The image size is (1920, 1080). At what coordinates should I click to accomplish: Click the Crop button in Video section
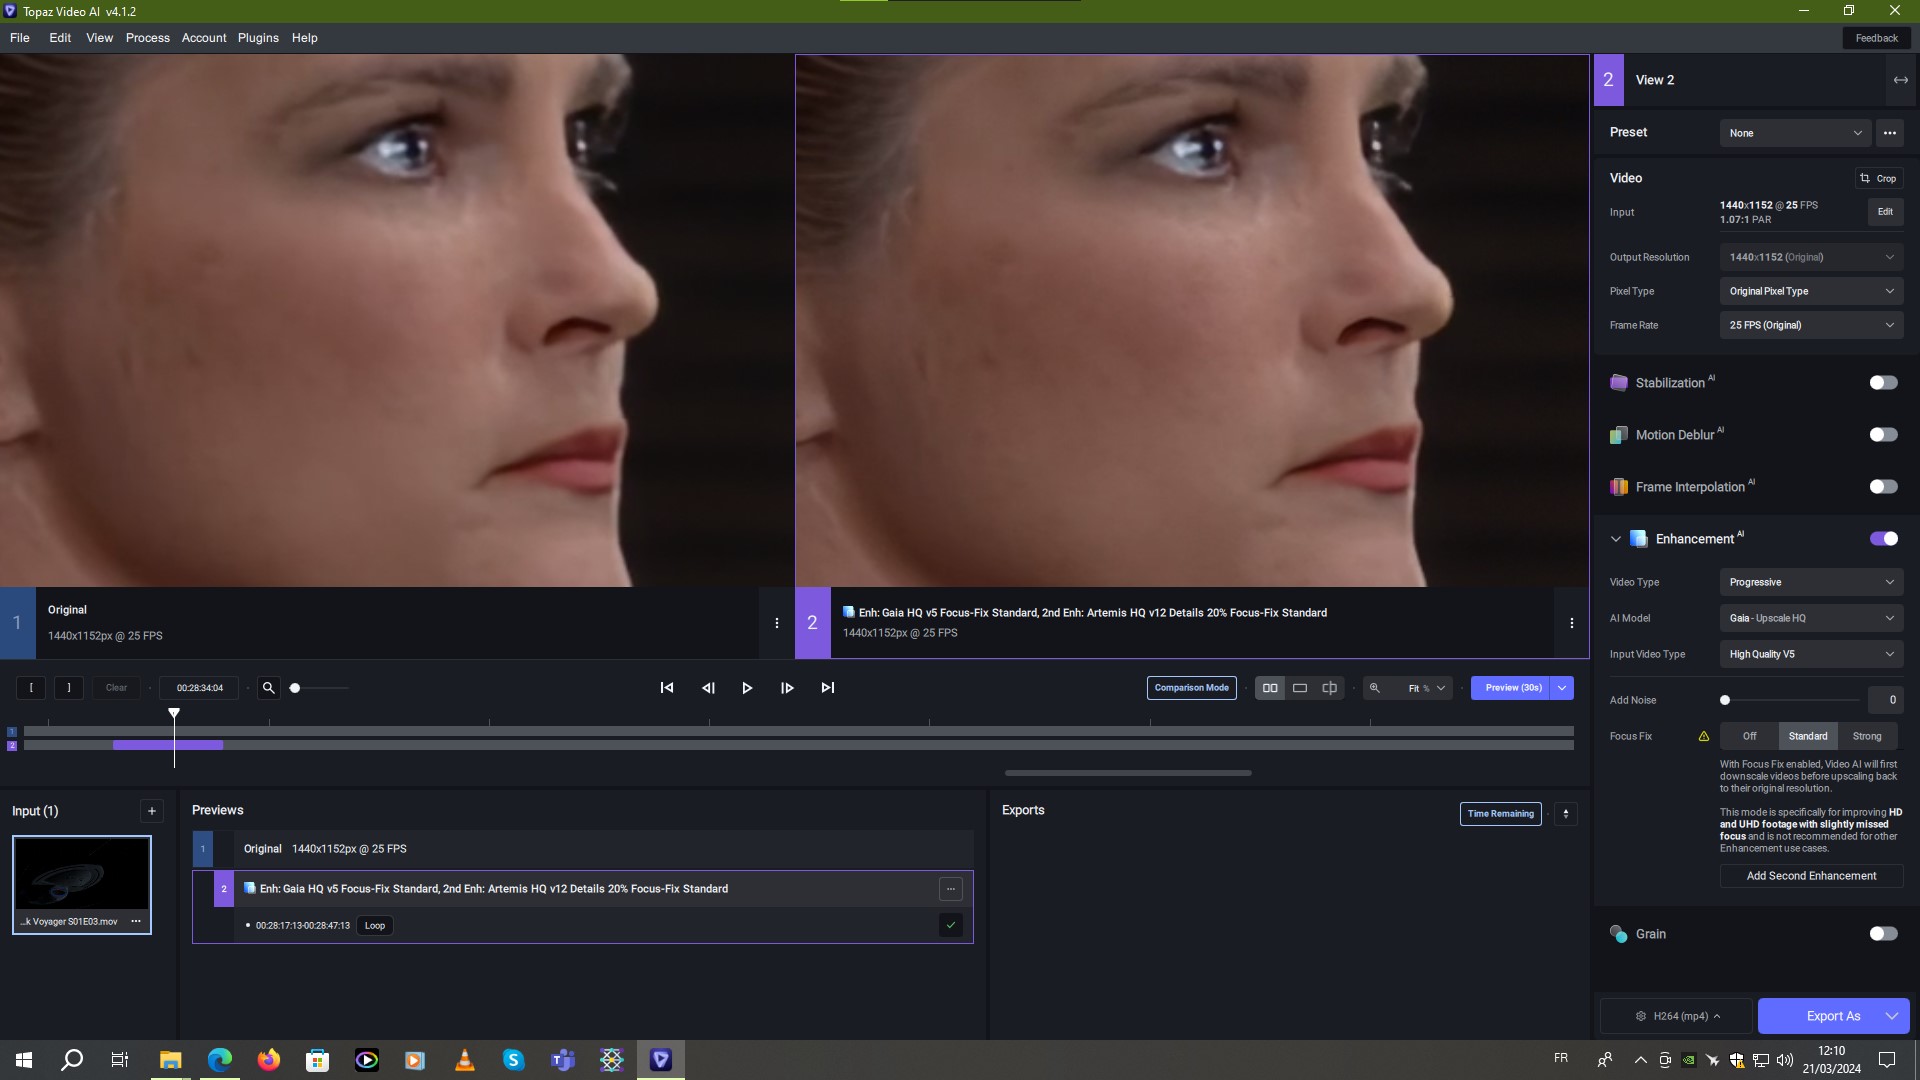point(1878,178)
